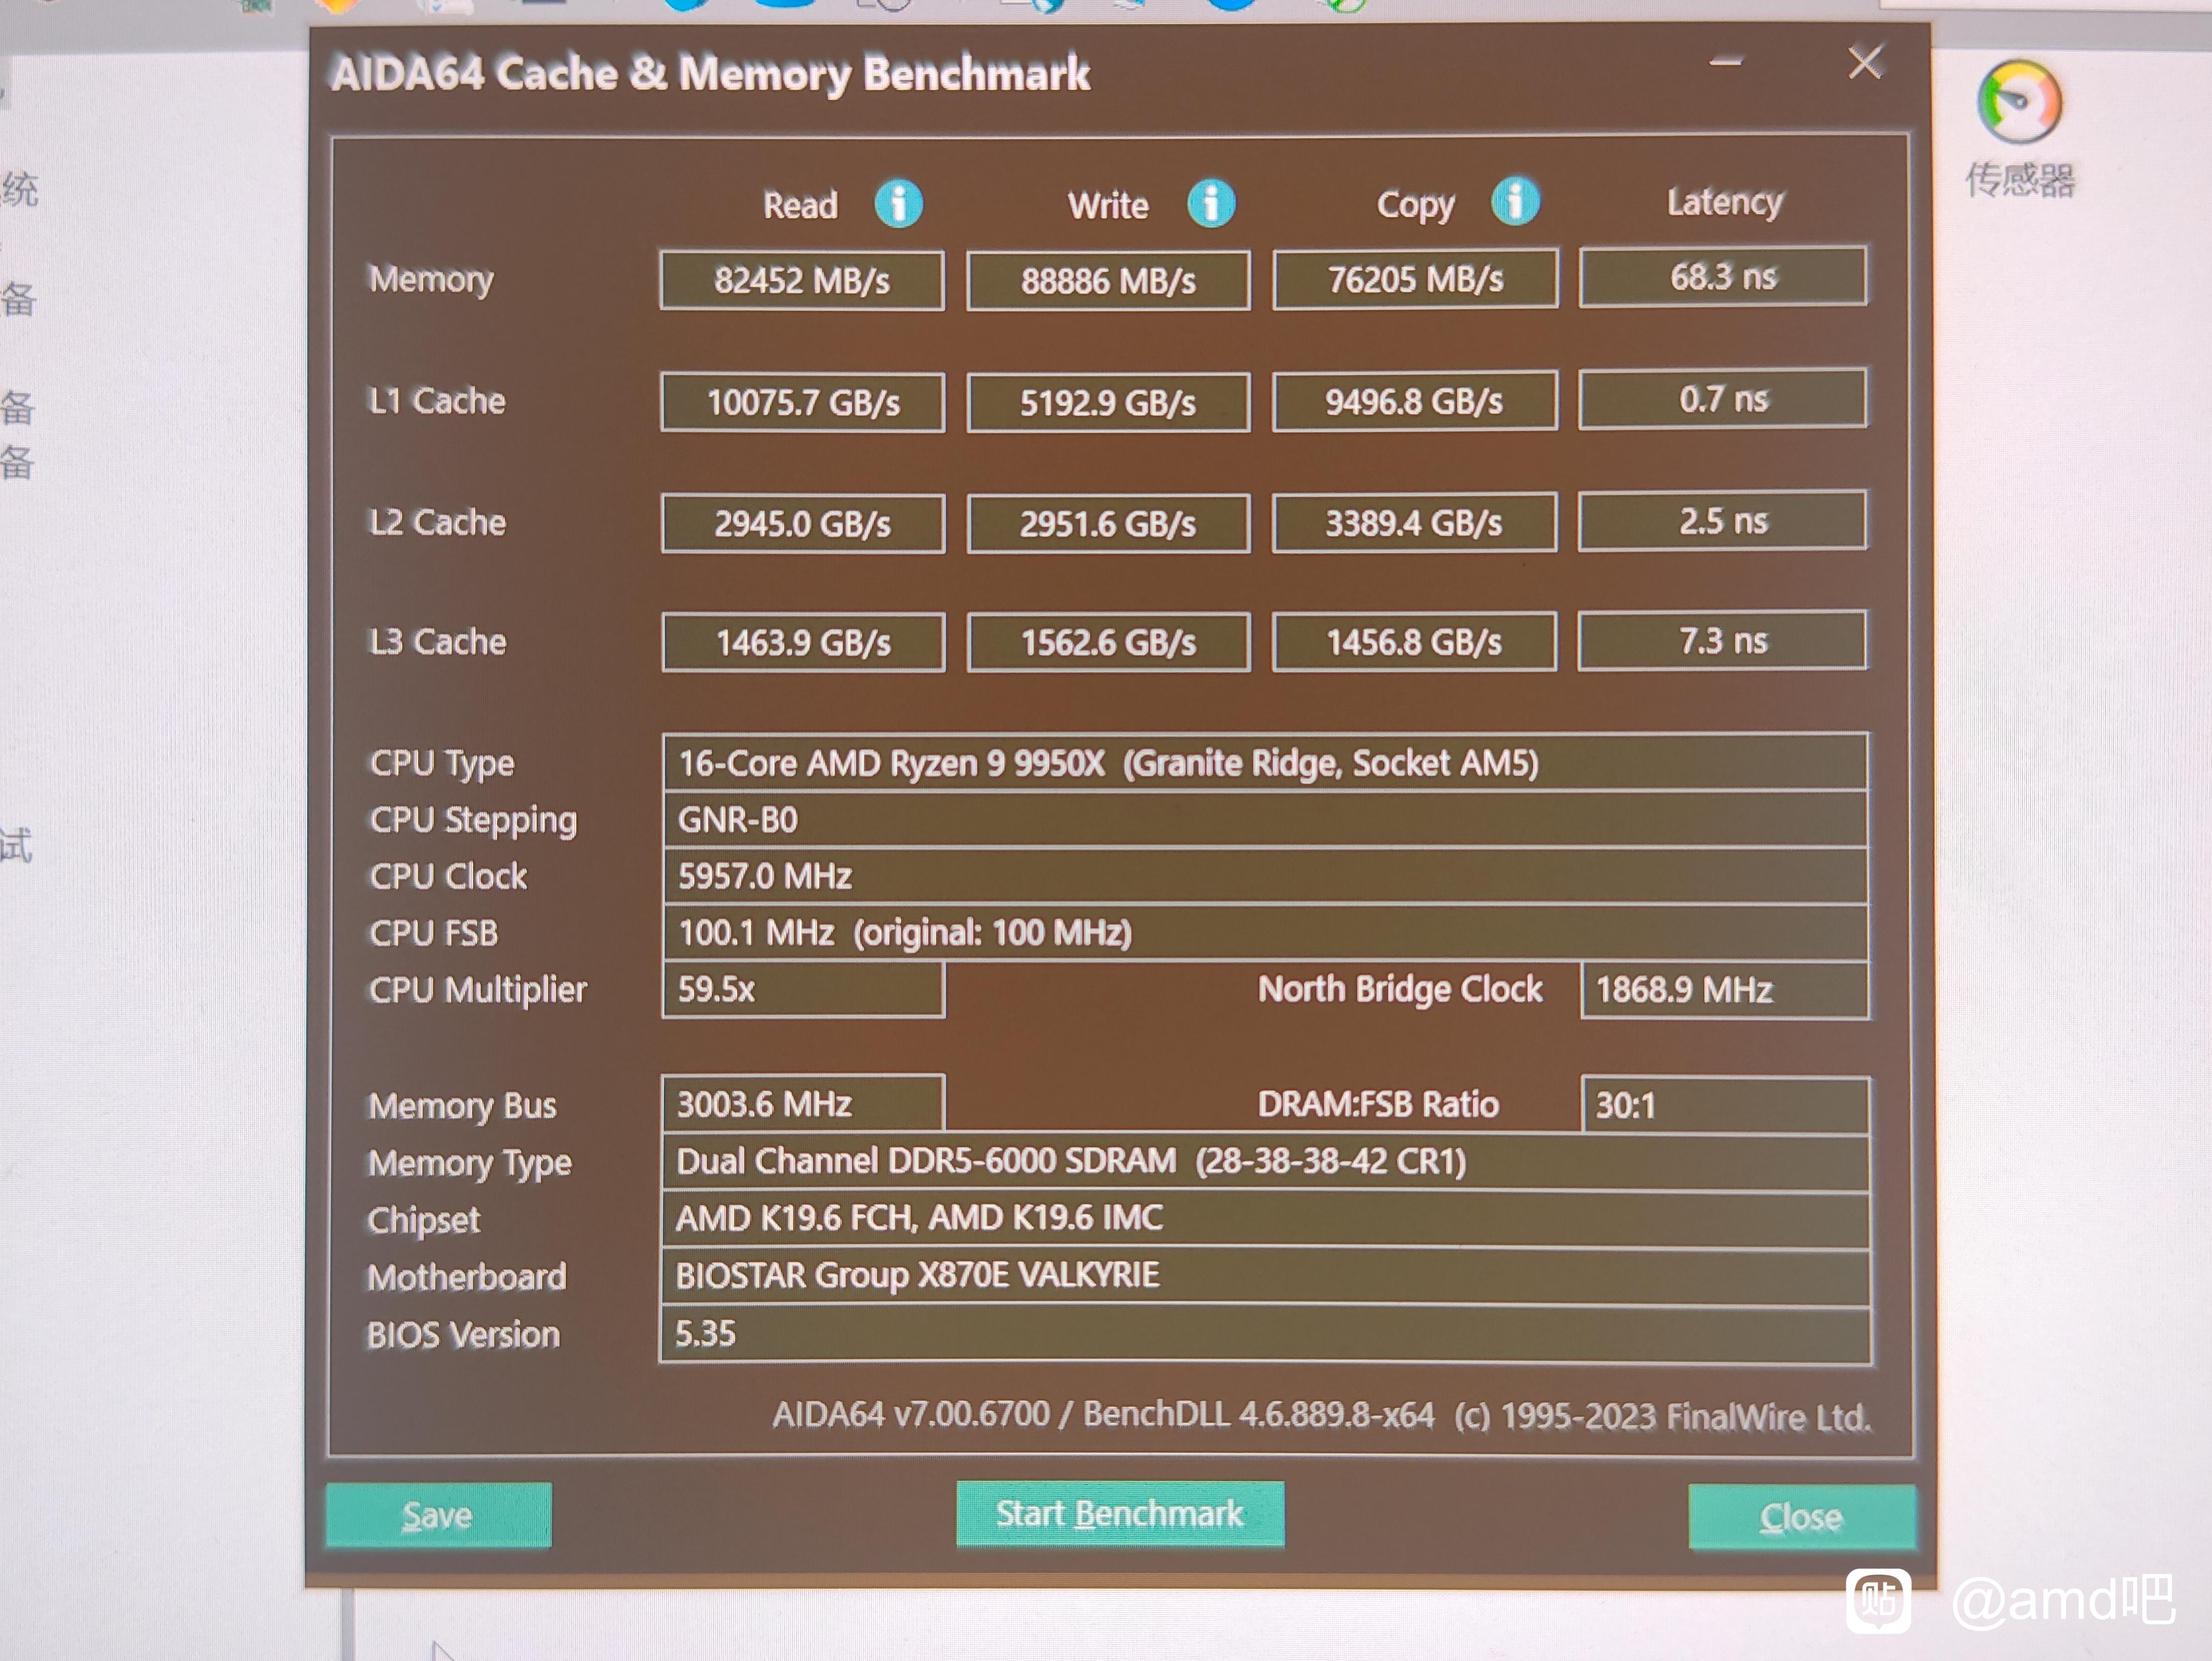This screenshot has height=1661, width=2212.
Task: Click Memory latency value 68.3 ns
Action: tap(1723, 276)
